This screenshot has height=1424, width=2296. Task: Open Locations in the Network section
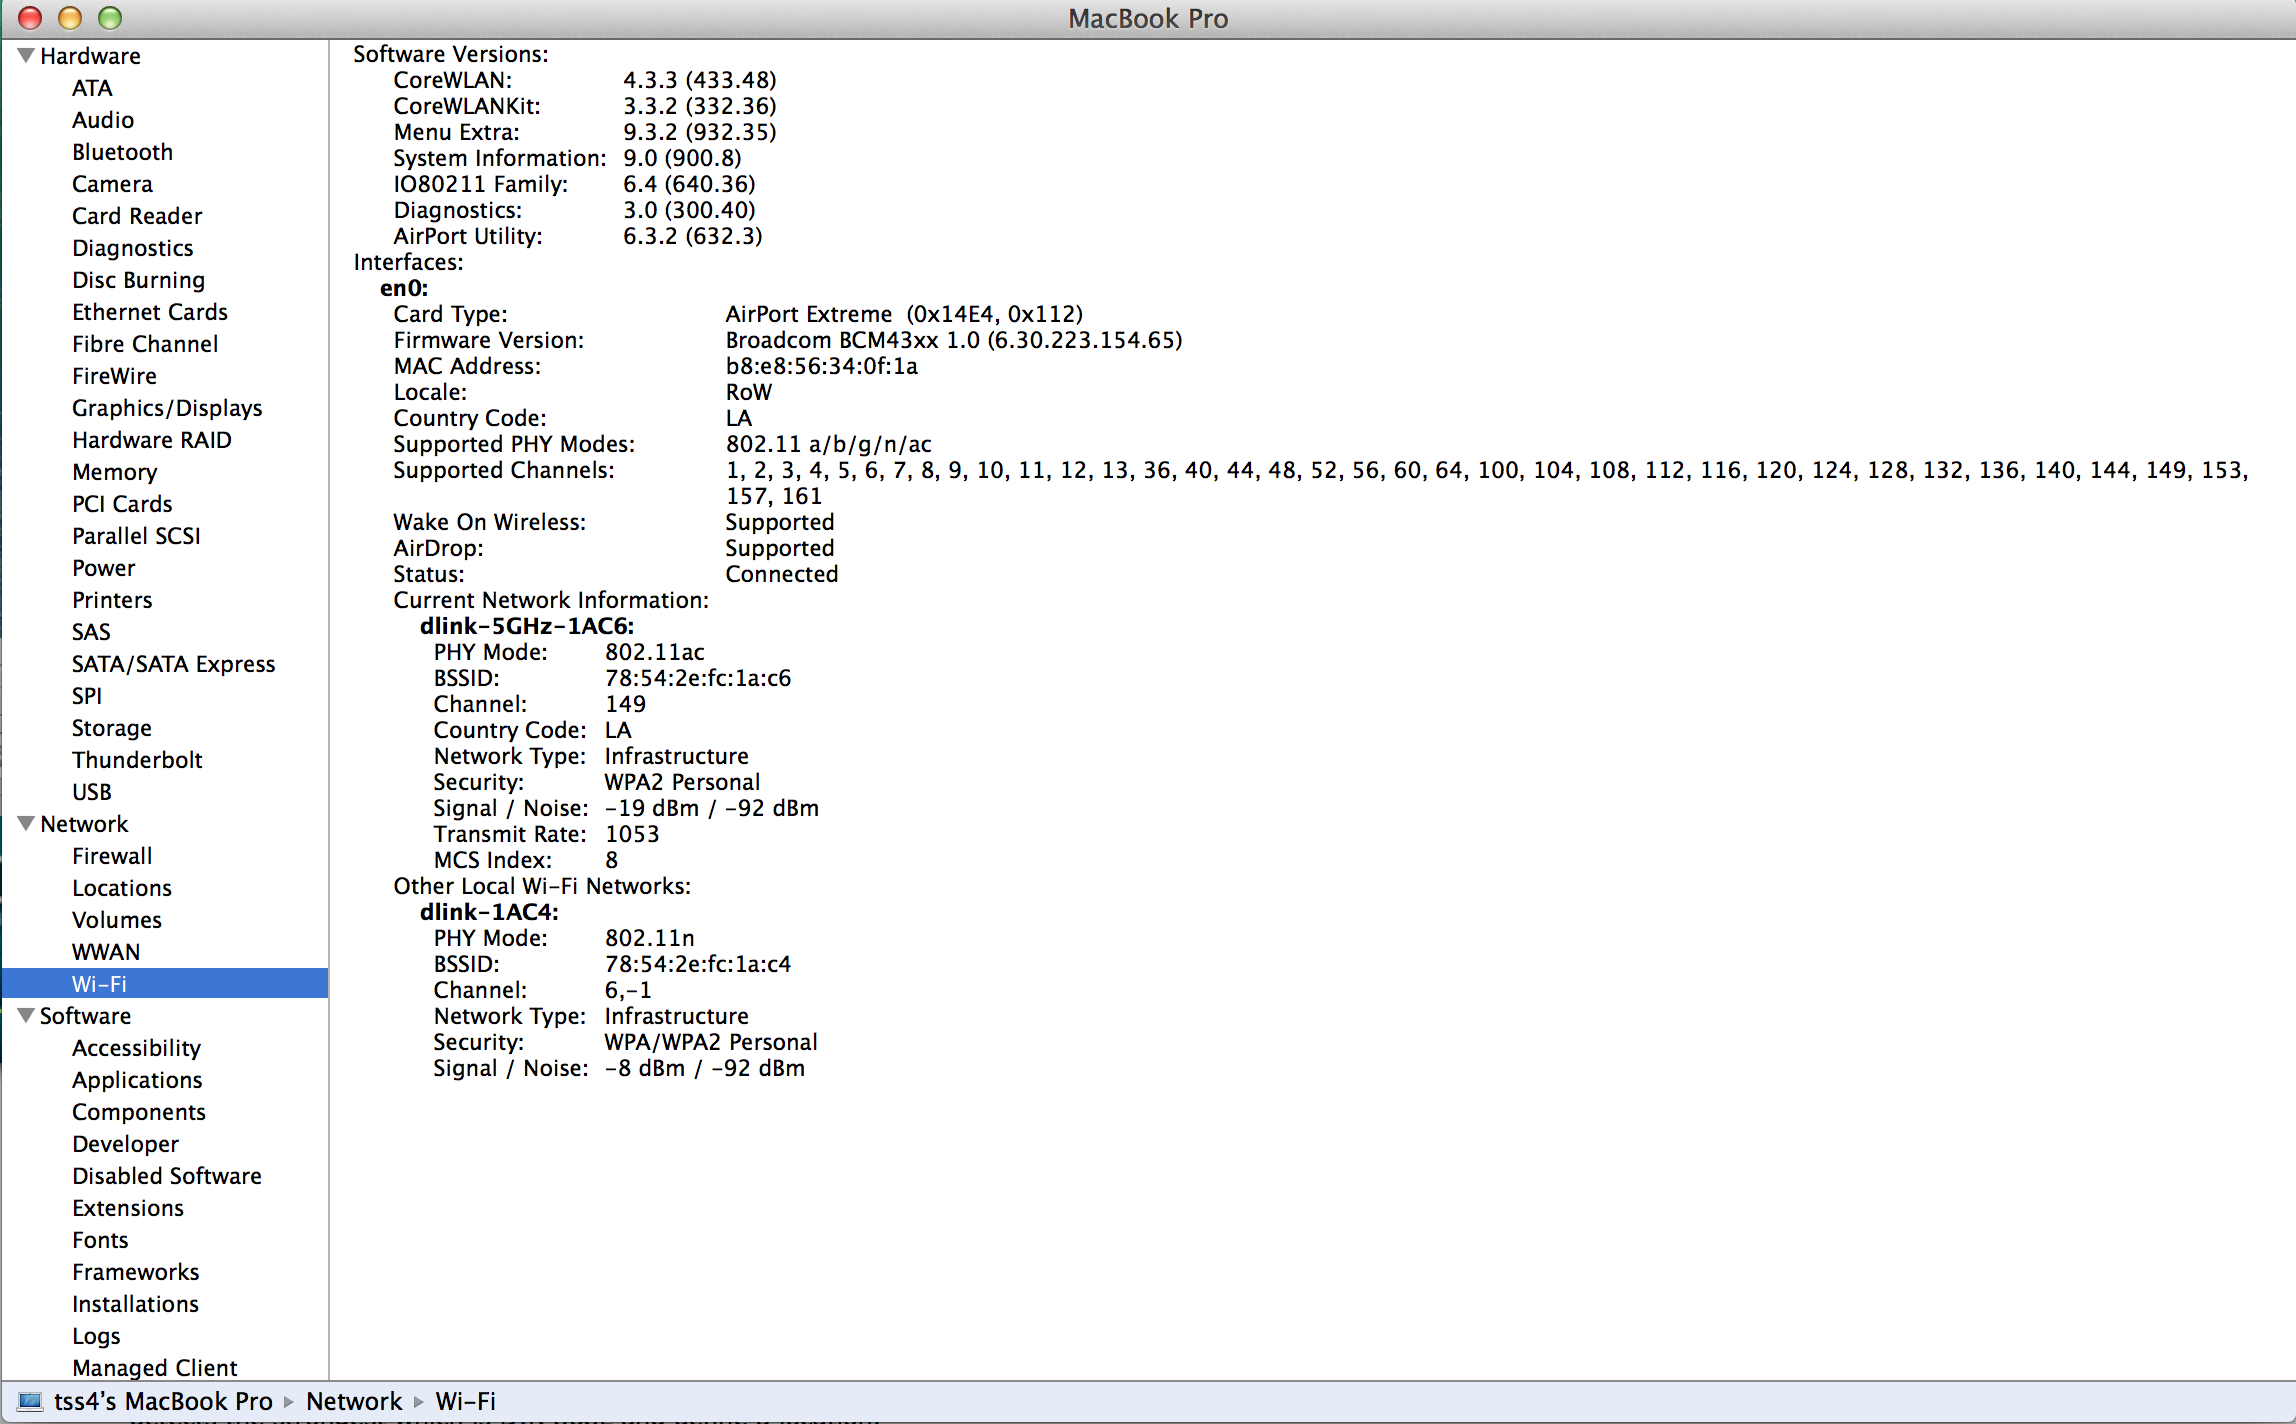click(121, 887)
